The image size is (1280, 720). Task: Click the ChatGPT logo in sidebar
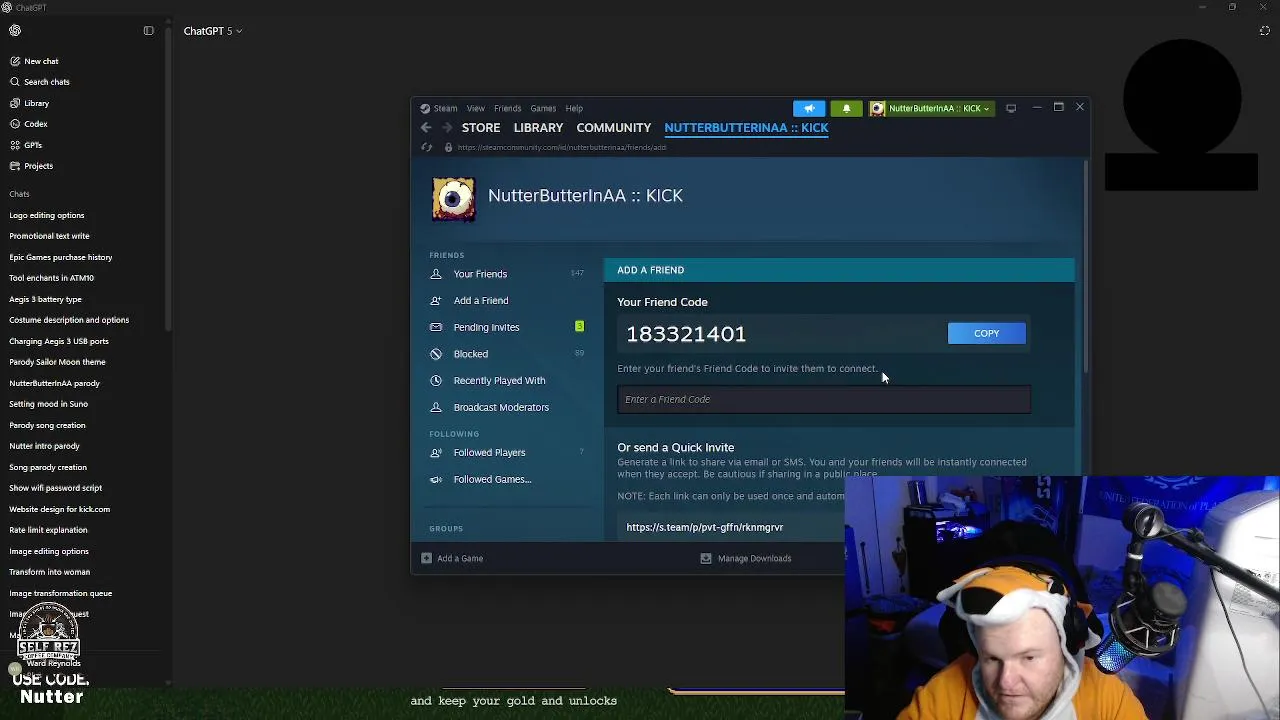pyautogui.click(x=15, y=31)
